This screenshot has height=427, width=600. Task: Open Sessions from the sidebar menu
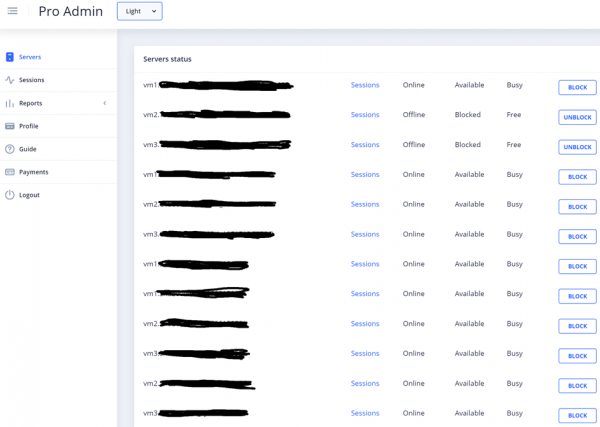pyautogui.click(x=31, y=80)
